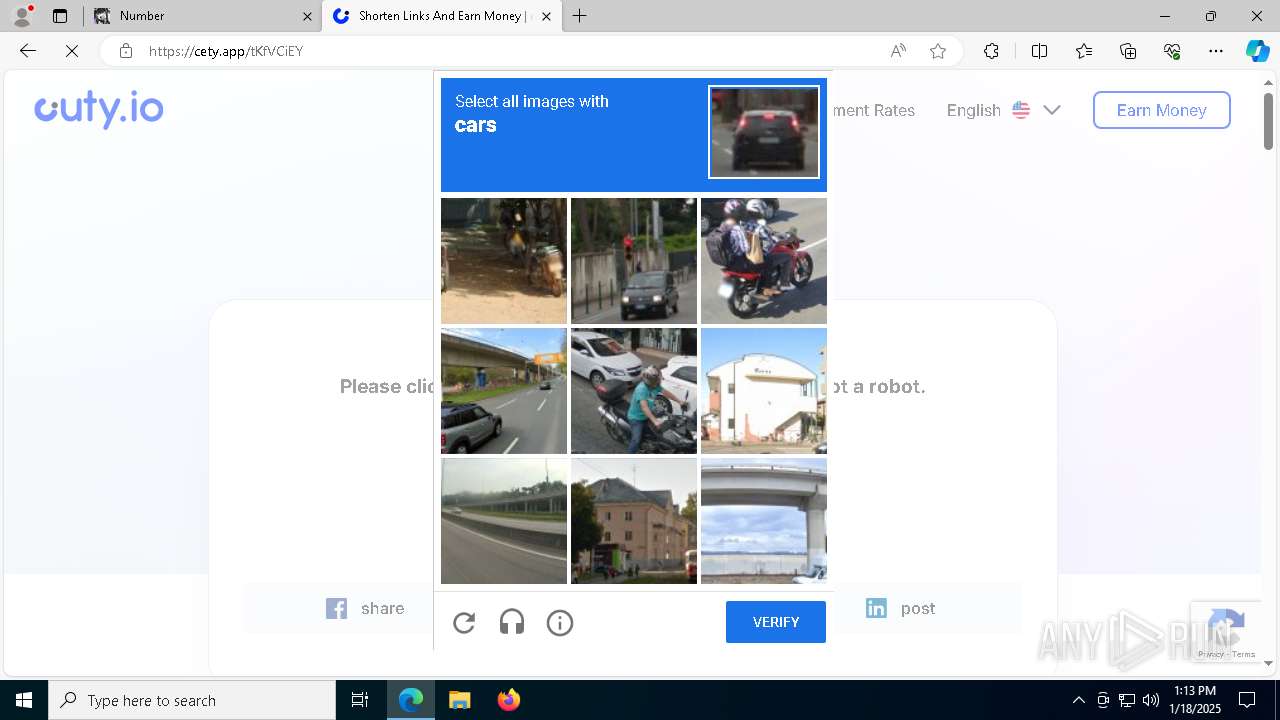Close the Number tab
The image size is (1280, 720).
click(x=307, y=16)
